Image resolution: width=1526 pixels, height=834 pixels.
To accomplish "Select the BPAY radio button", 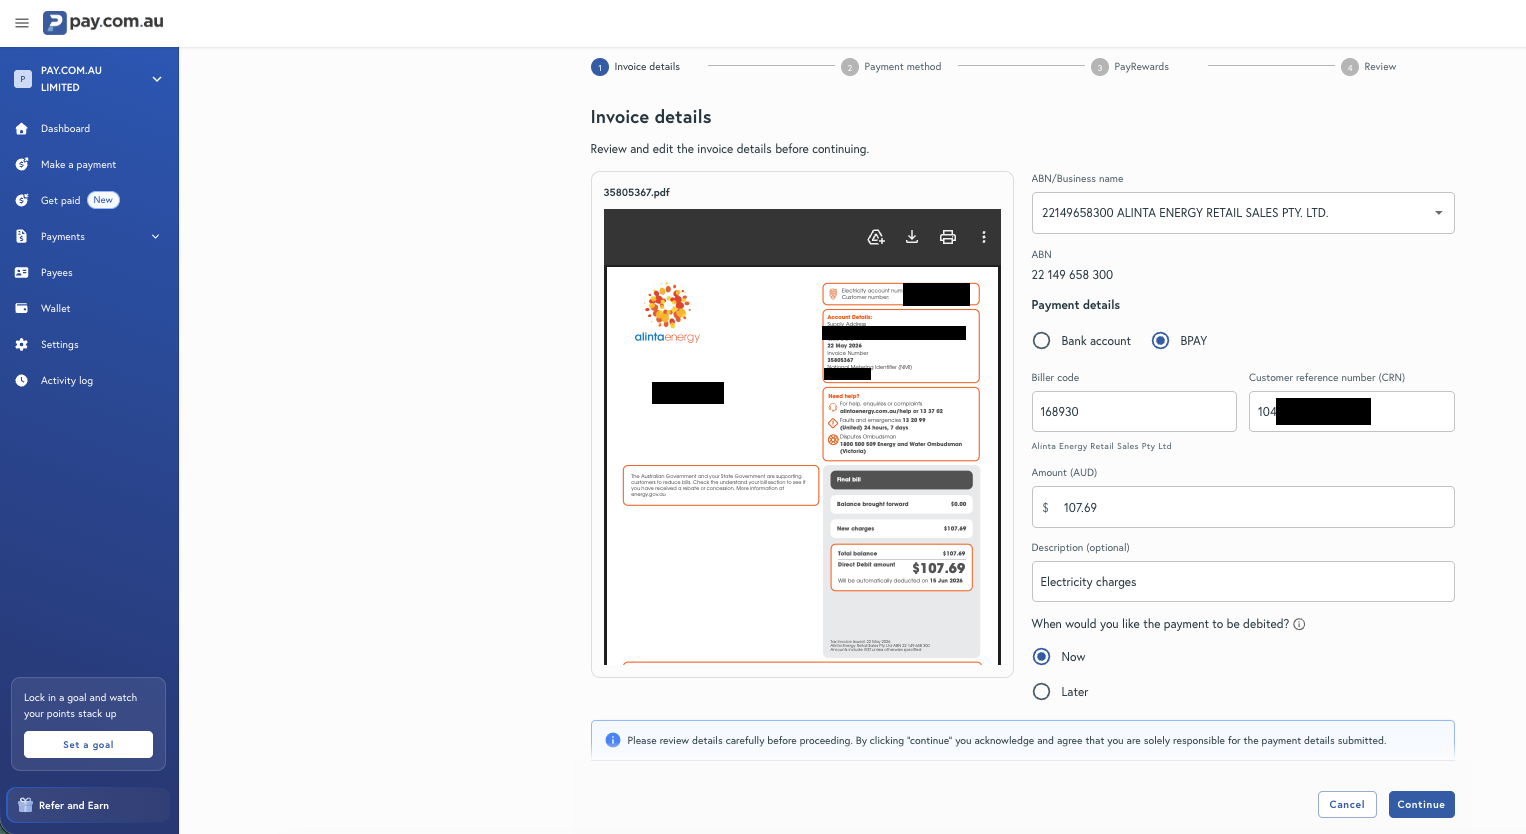I will [1160, 341].
